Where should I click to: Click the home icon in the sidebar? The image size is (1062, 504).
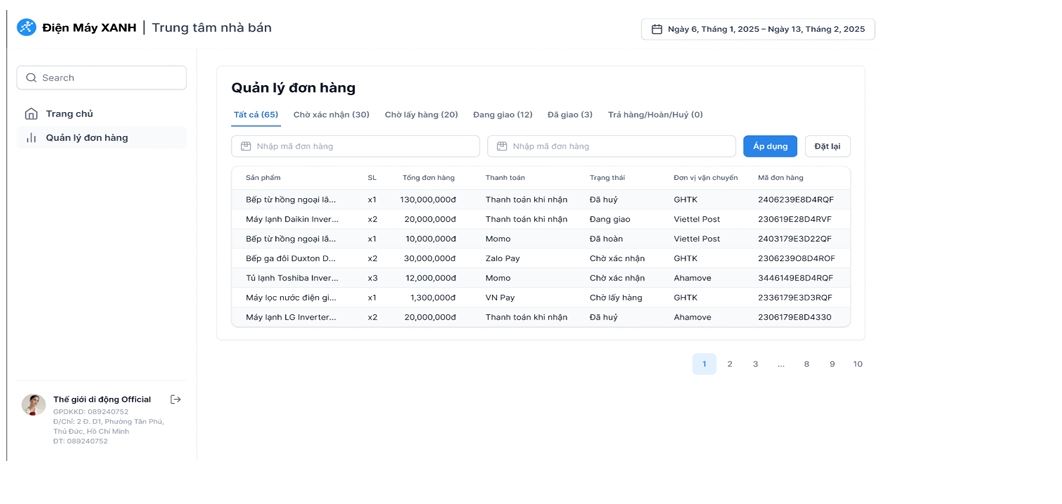32,114
